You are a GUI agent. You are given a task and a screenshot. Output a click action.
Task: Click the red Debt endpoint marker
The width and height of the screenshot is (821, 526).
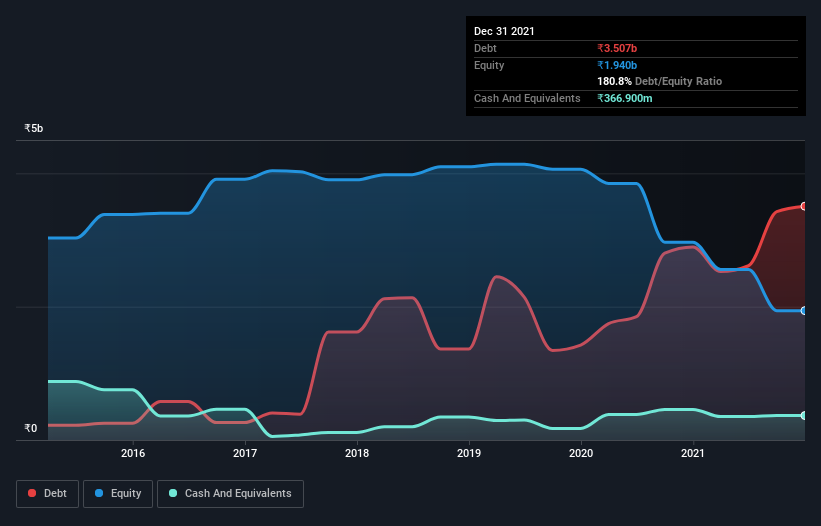click(x=804, y=206)
